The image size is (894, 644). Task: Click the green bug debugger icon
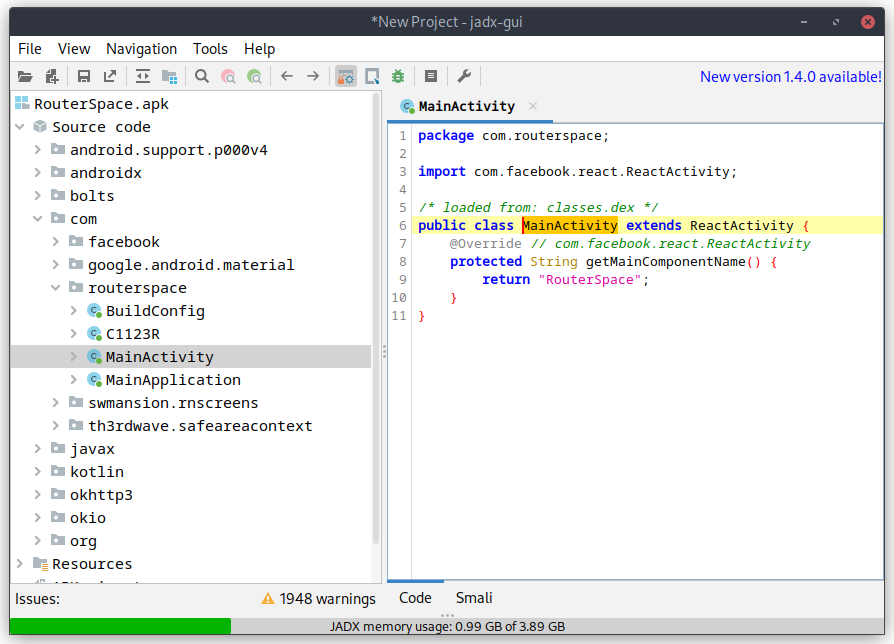(398, 76)
